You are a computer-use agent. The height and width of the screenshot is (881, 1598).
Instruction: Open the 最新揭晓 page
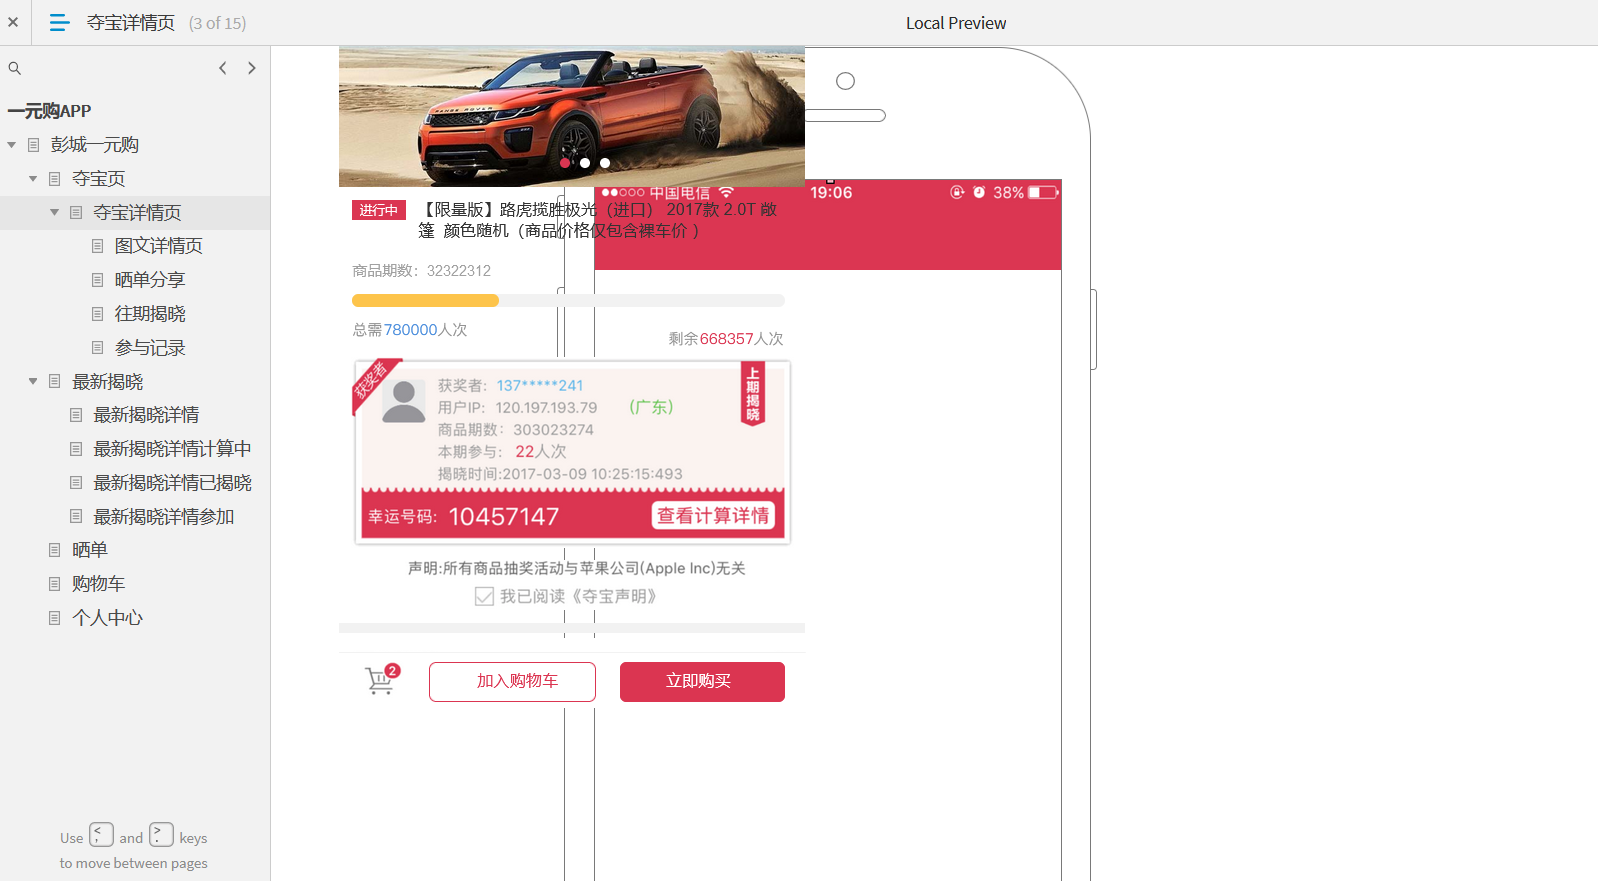[108, 382]
